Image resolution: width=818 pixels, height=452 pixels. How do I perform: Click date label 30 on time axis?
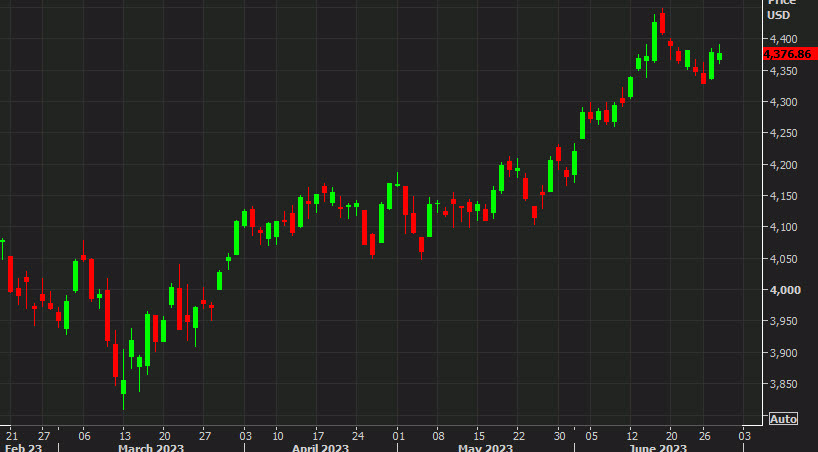tap(559, 436)
